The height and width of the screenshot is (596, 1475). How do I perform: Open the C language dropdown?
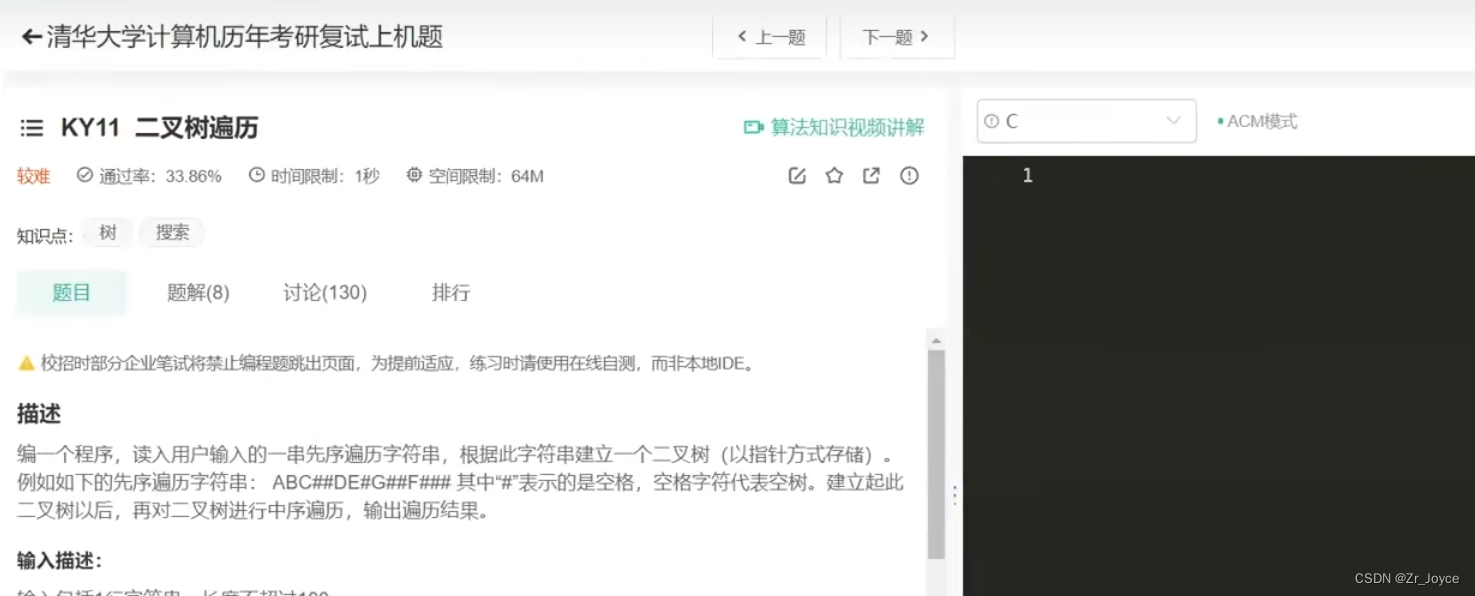pos(1086,121)
